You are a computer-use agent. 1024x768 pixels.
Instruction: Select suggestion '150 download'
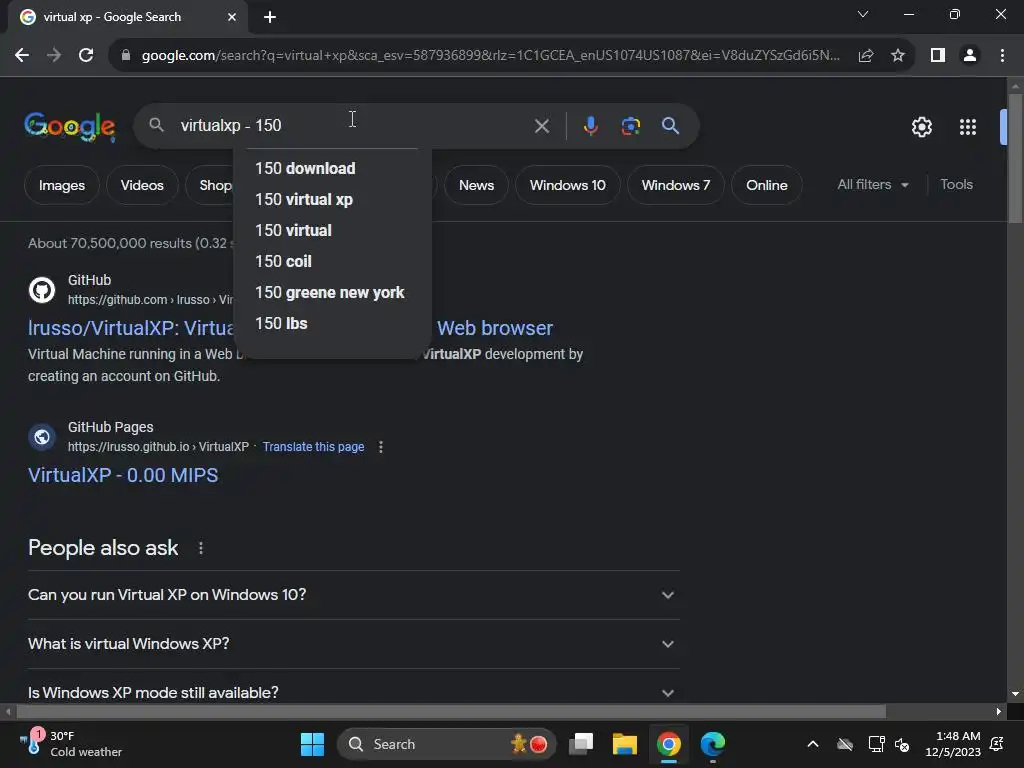coord(332,168)
